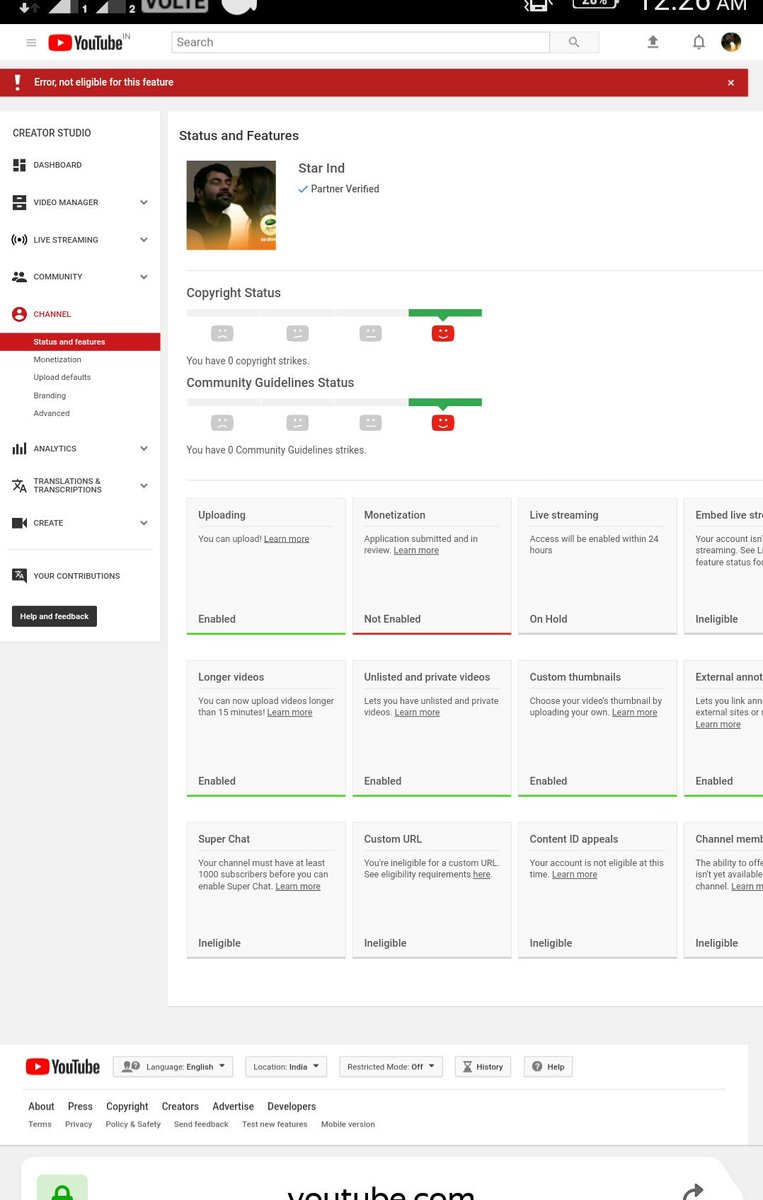Click the Live Streaming broadcast icon
763x1200 pixels.
tap(19, 240)
